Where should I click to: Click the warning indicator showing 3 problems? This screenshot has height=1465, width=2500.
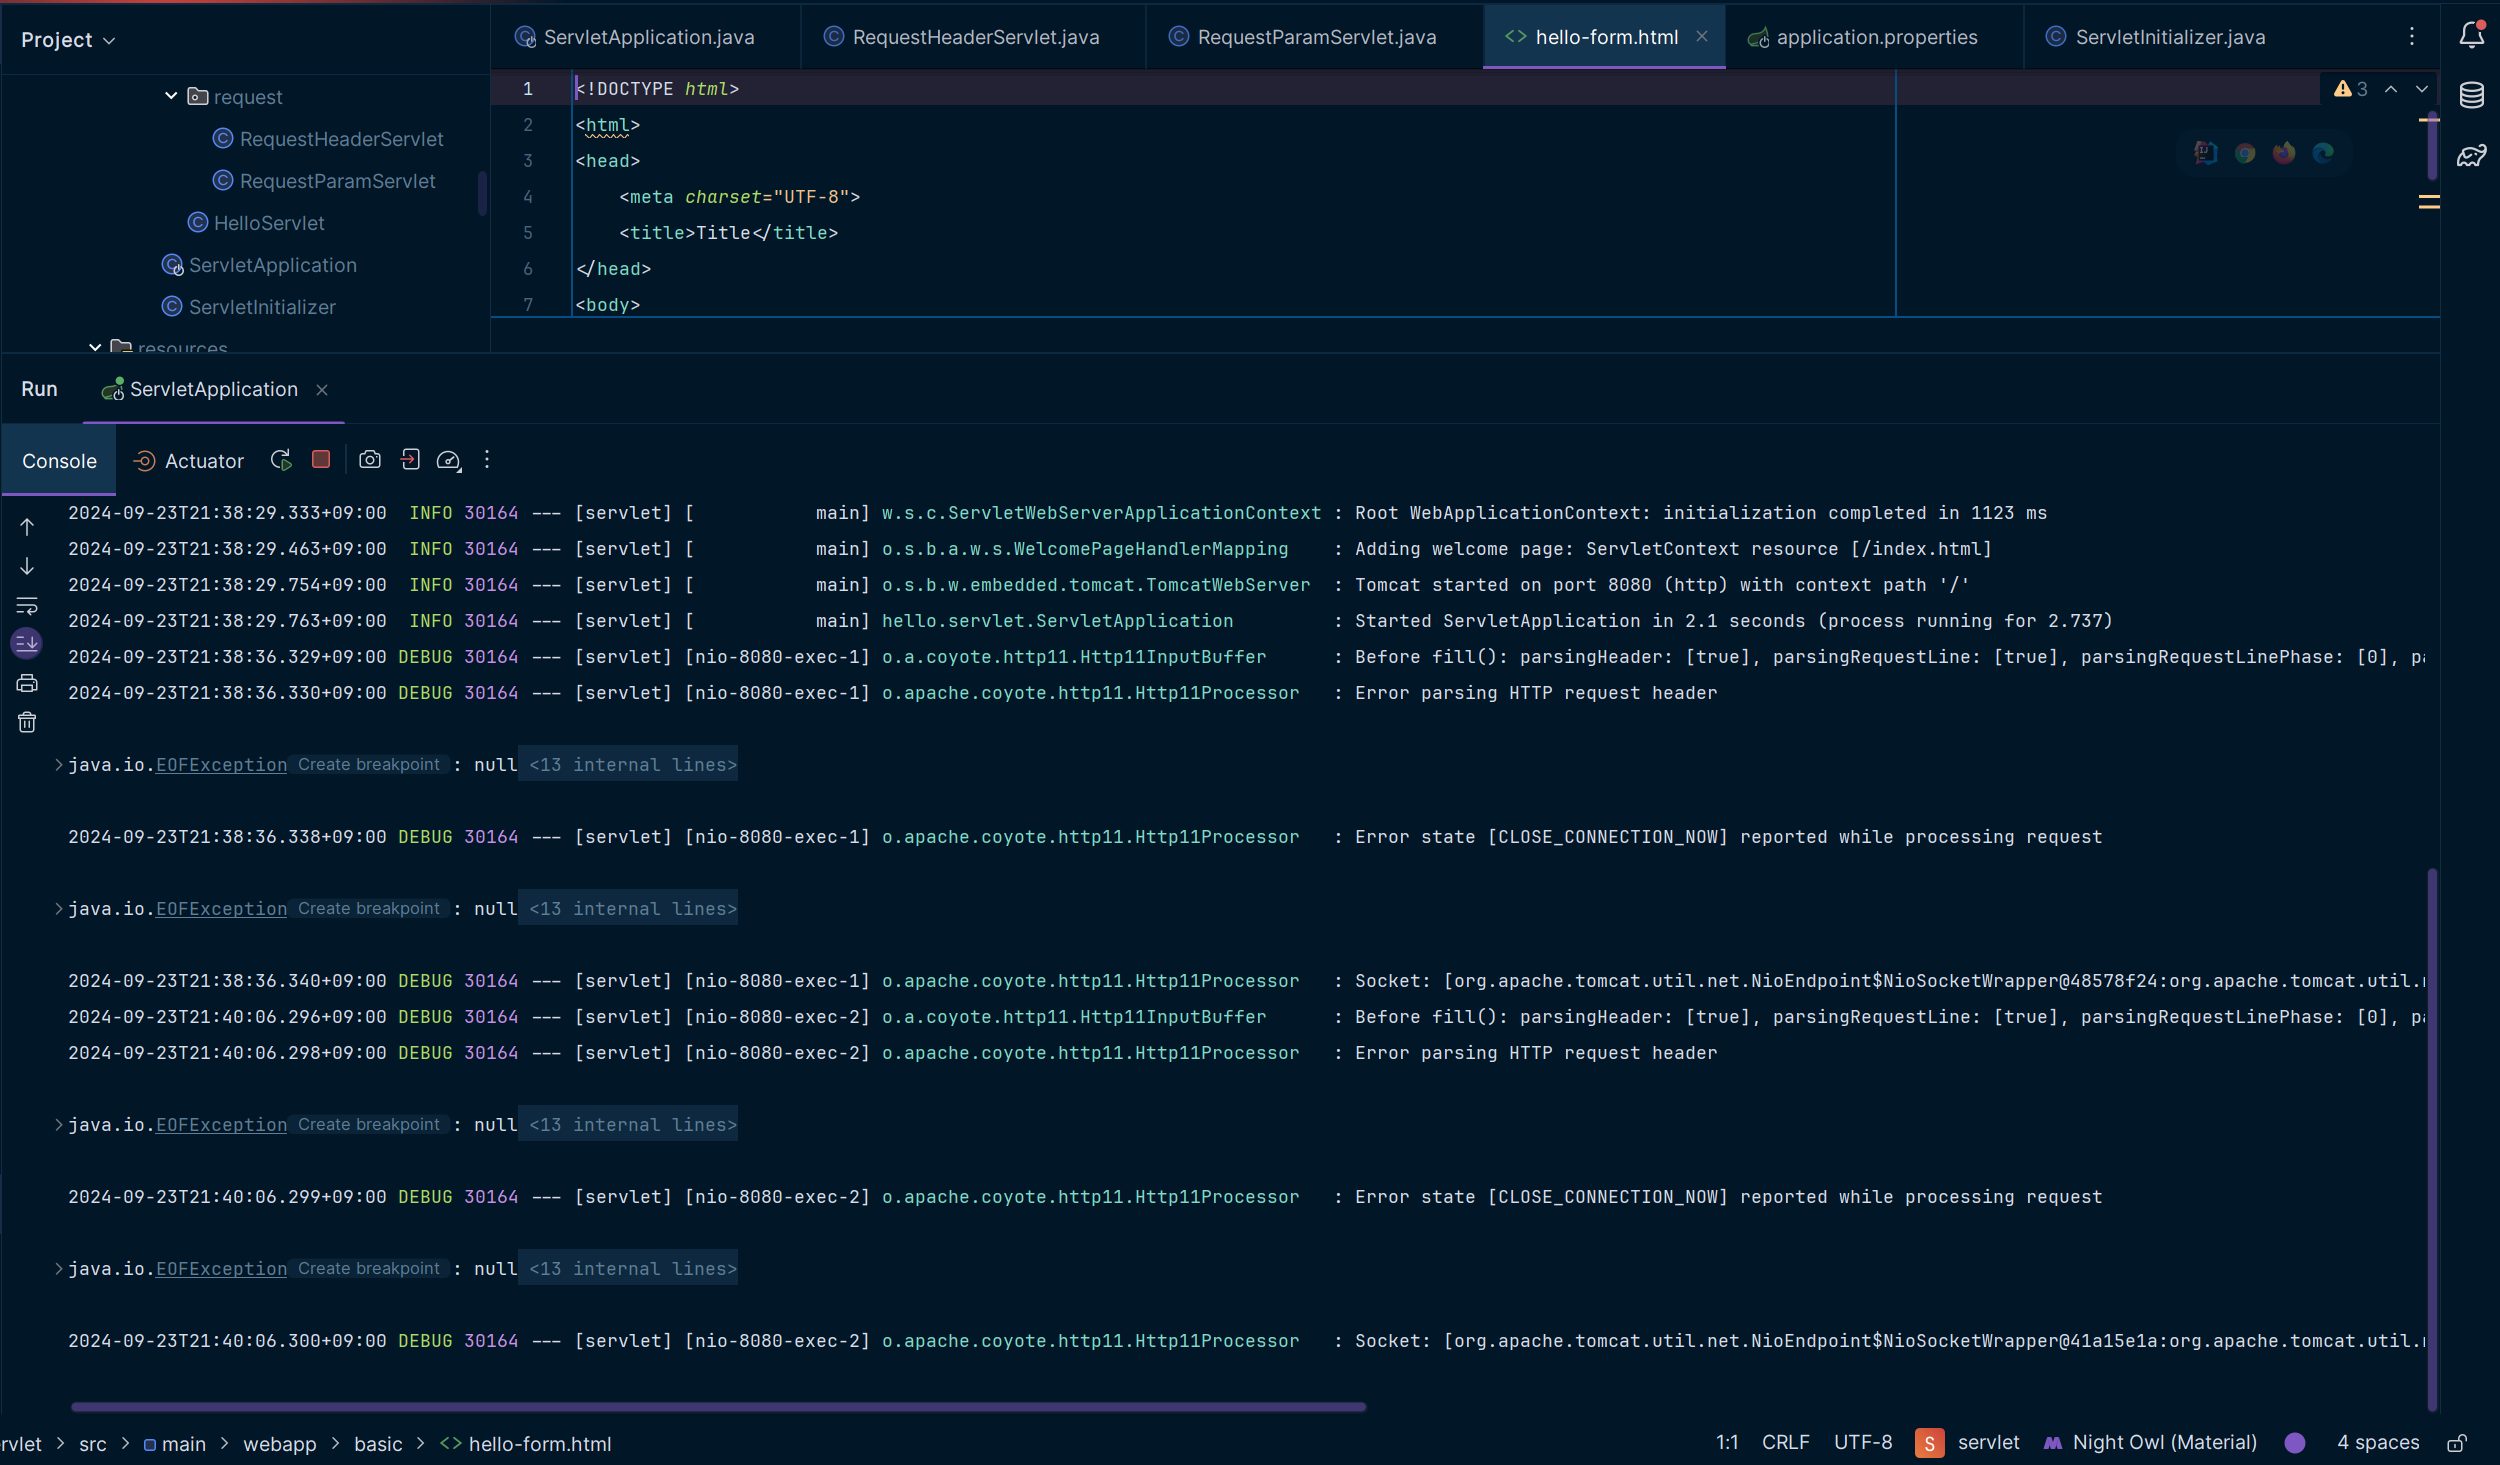coord(2350,89)
